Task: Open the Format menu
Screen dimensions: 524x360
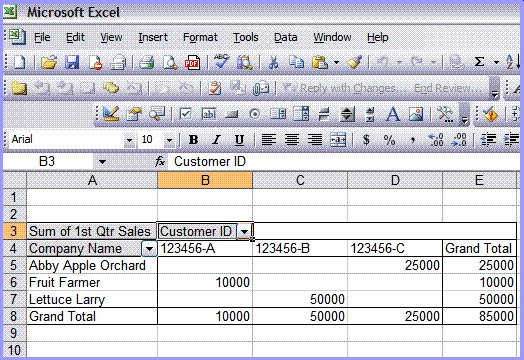Action: point(200,37)
